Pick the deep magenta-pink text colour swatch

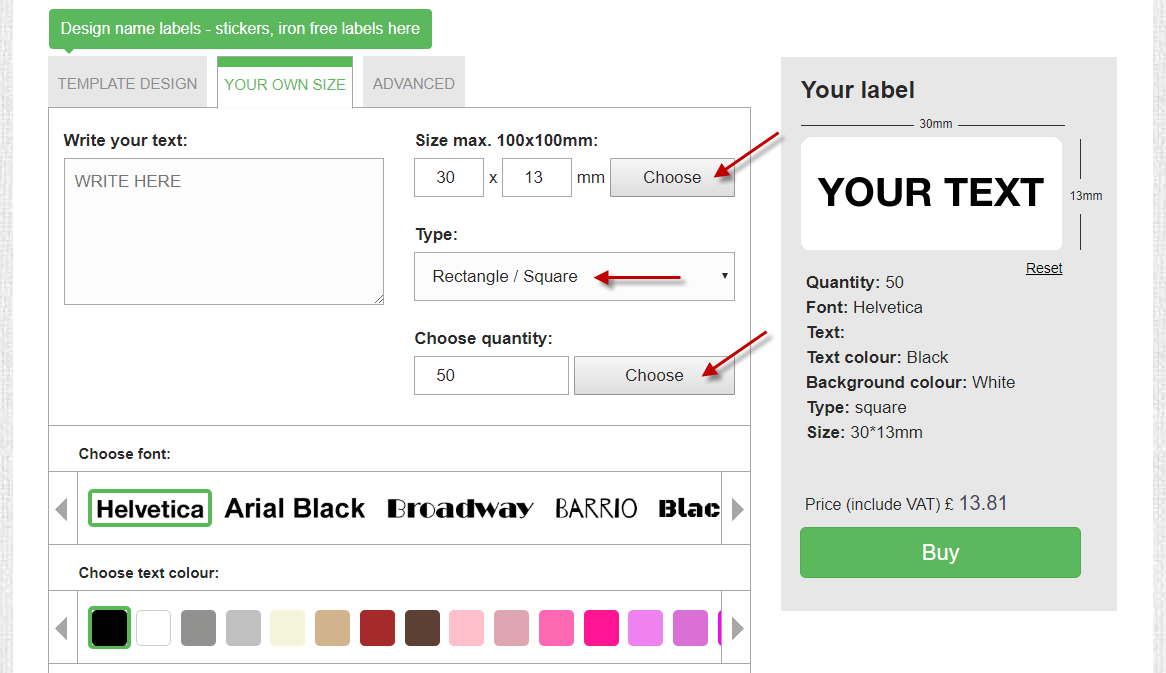(602, 628)
